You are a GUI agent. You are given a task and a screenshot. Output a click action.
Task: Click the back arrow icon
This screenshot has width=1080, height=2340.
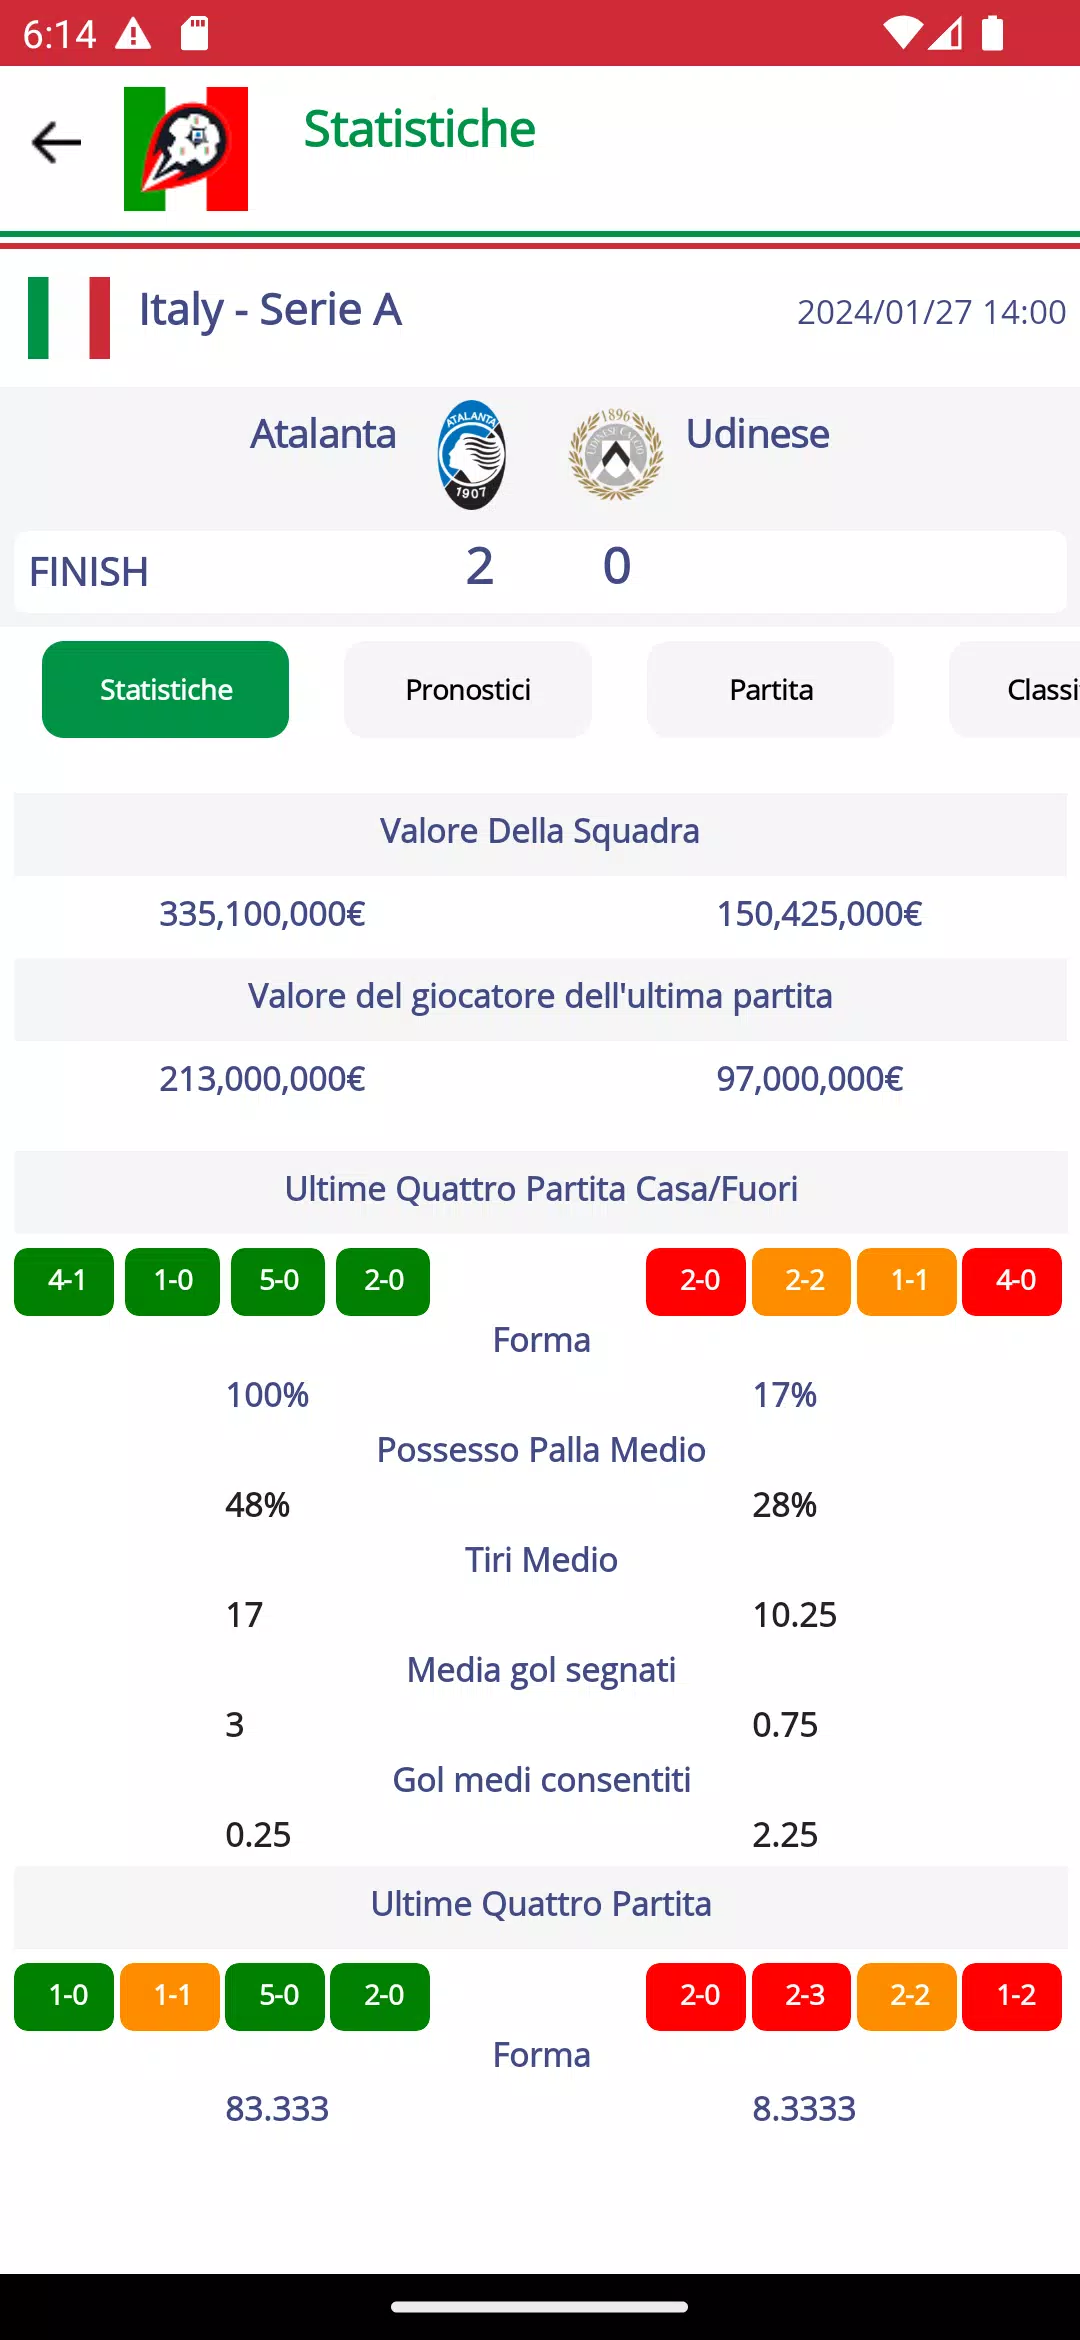[x=57, y=141]
